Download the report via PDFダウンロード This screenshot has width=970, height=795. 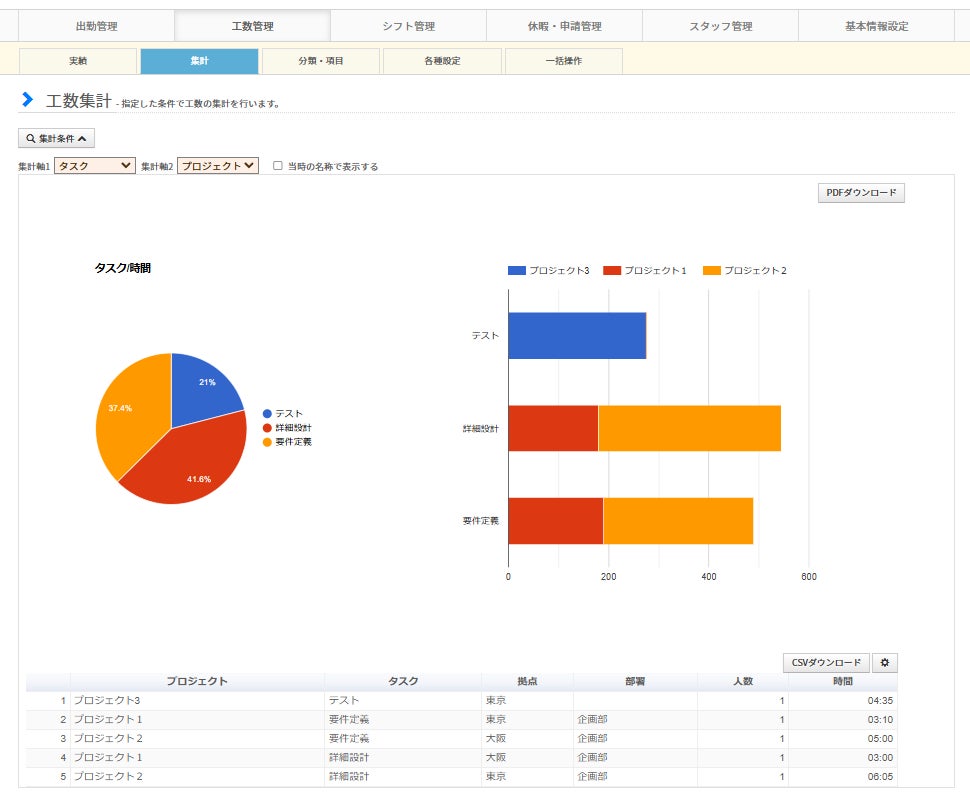(860, 193)
